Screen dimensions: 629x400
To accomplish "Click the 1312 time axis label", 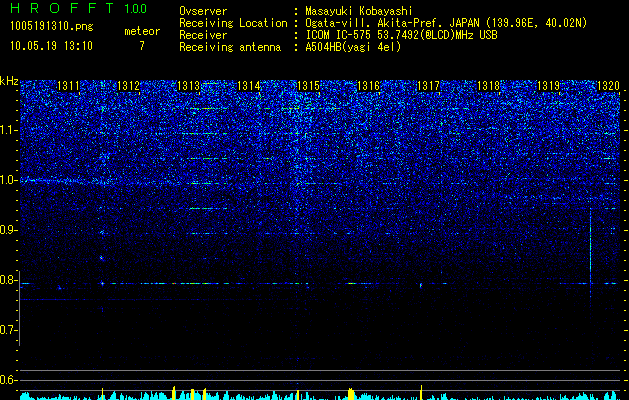I will [x=128, y=86].
